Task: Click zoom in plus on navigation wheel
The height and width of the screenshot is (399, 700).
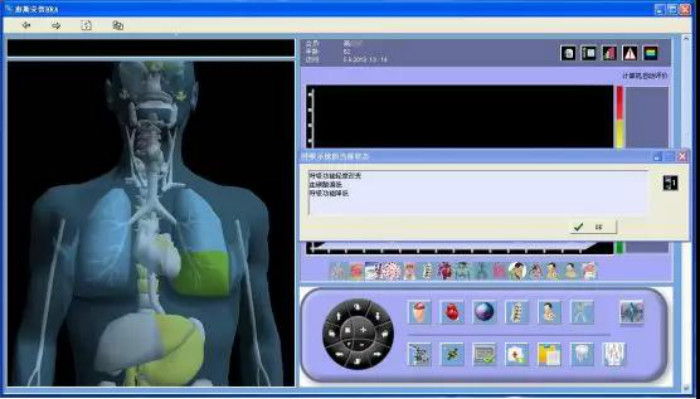Action: [x=363, y=330]
